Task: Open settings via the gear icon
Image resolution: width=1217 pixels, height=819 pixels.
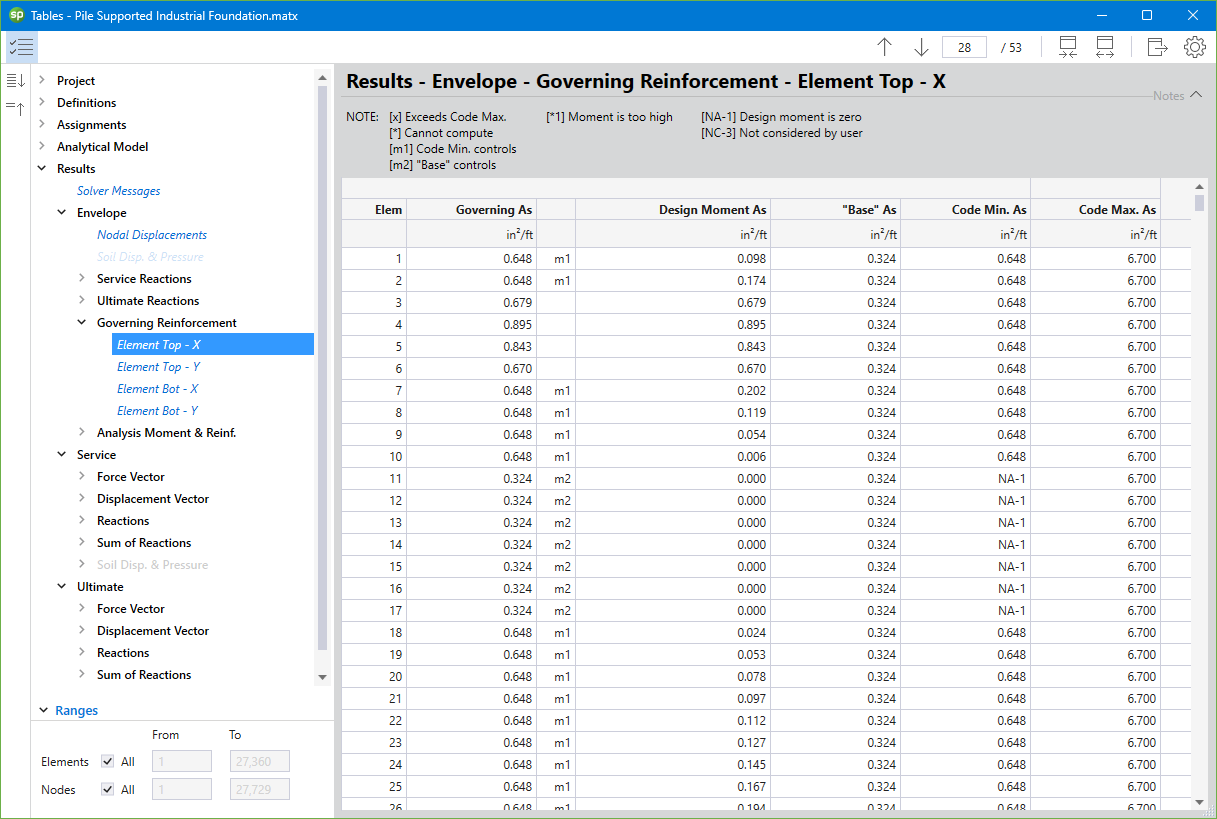Action: pos(1194,47)
